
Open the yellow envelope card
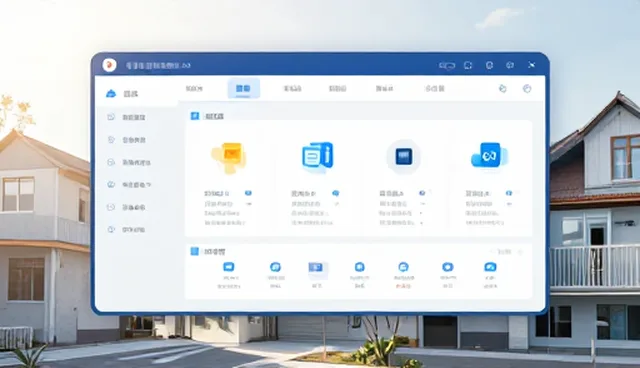229,157
